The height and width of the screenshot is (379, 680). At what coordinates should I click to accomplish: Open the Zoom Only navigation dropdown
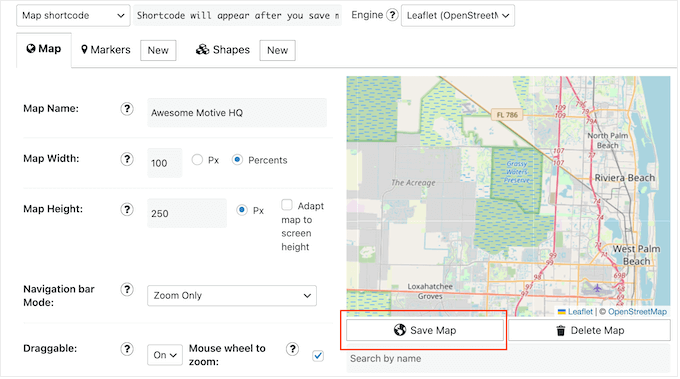tap(232, 296)
